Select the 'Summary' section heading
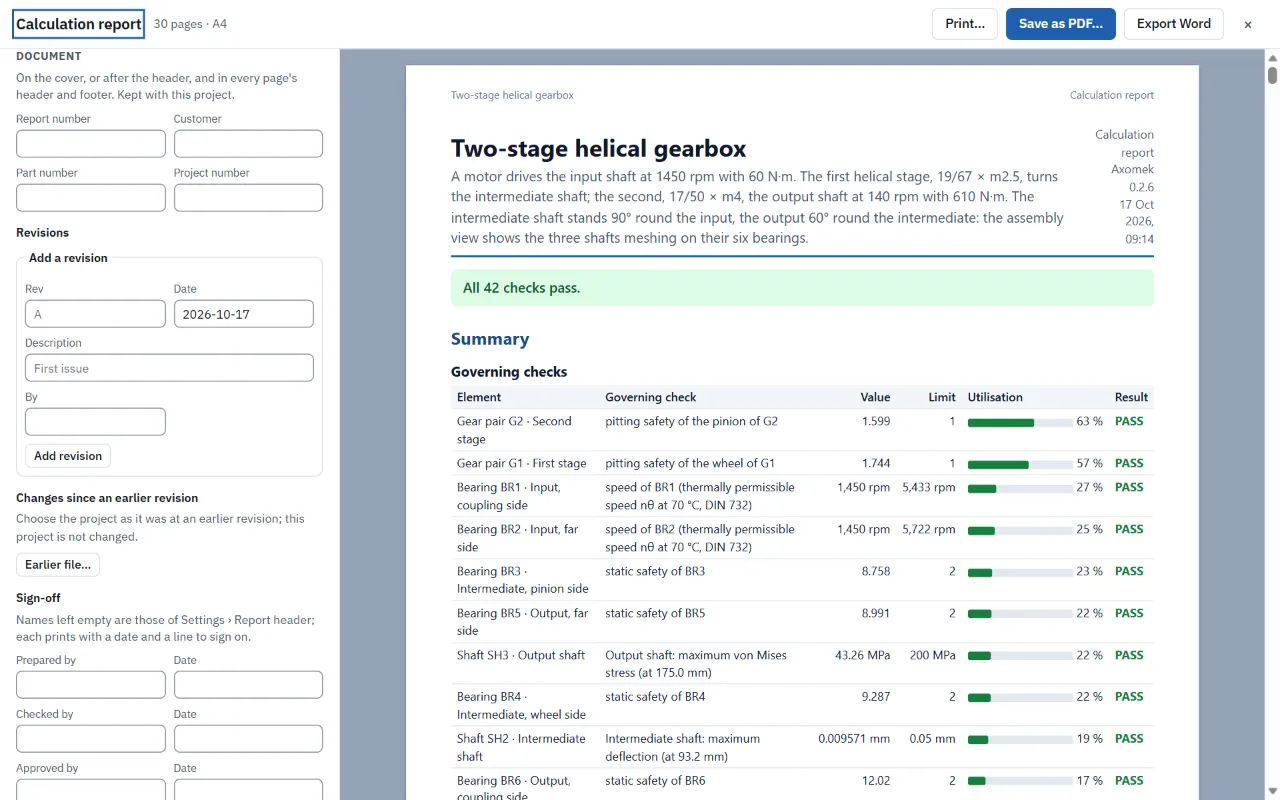The height and width of the screenshot is (800, 1280). 490,339
